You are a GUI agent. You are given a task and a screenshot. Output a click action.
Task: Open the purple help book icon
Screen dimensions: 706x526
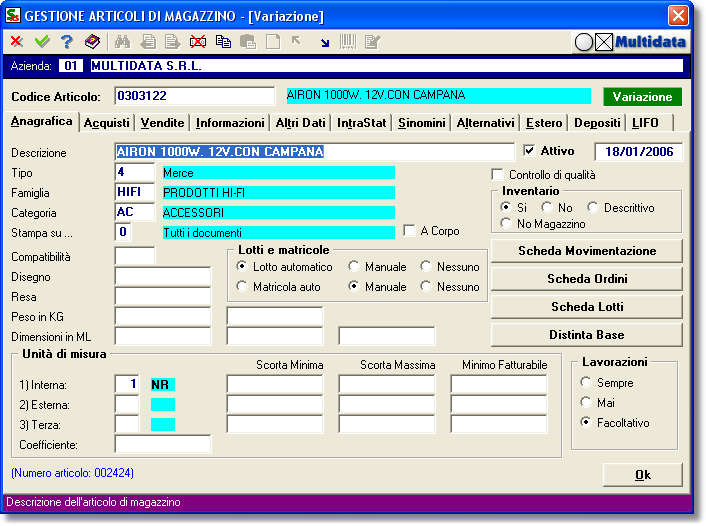92,41
